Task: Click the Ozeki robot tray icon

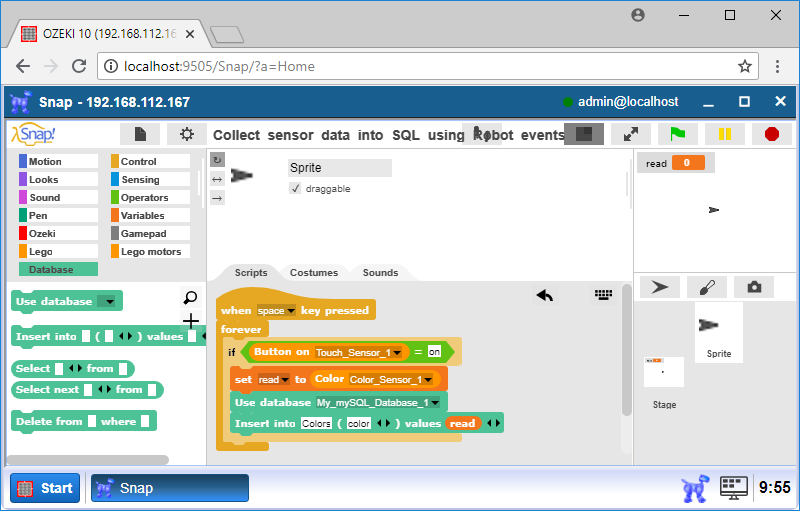Action: tap(695, 488)
